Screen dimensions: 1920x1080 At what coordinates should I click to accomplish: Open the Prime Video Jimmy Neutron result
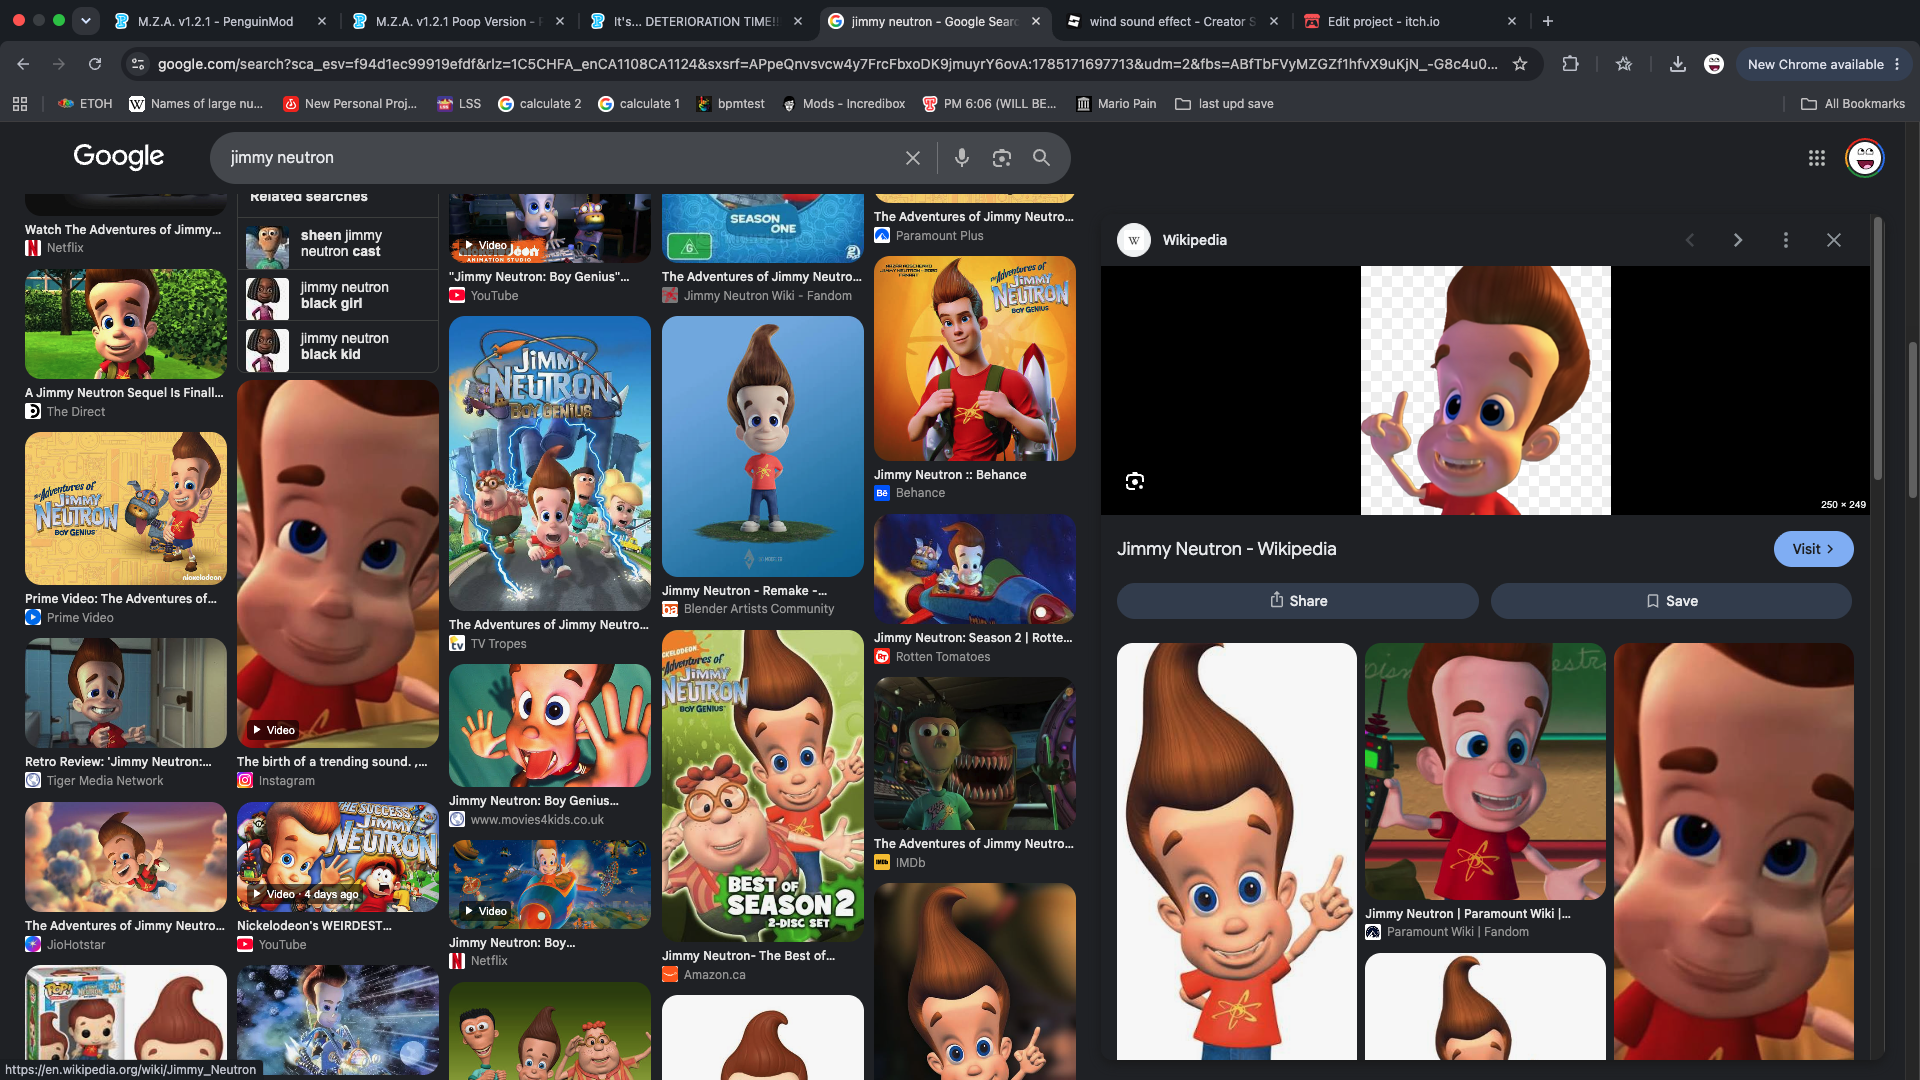click(126, 508)
